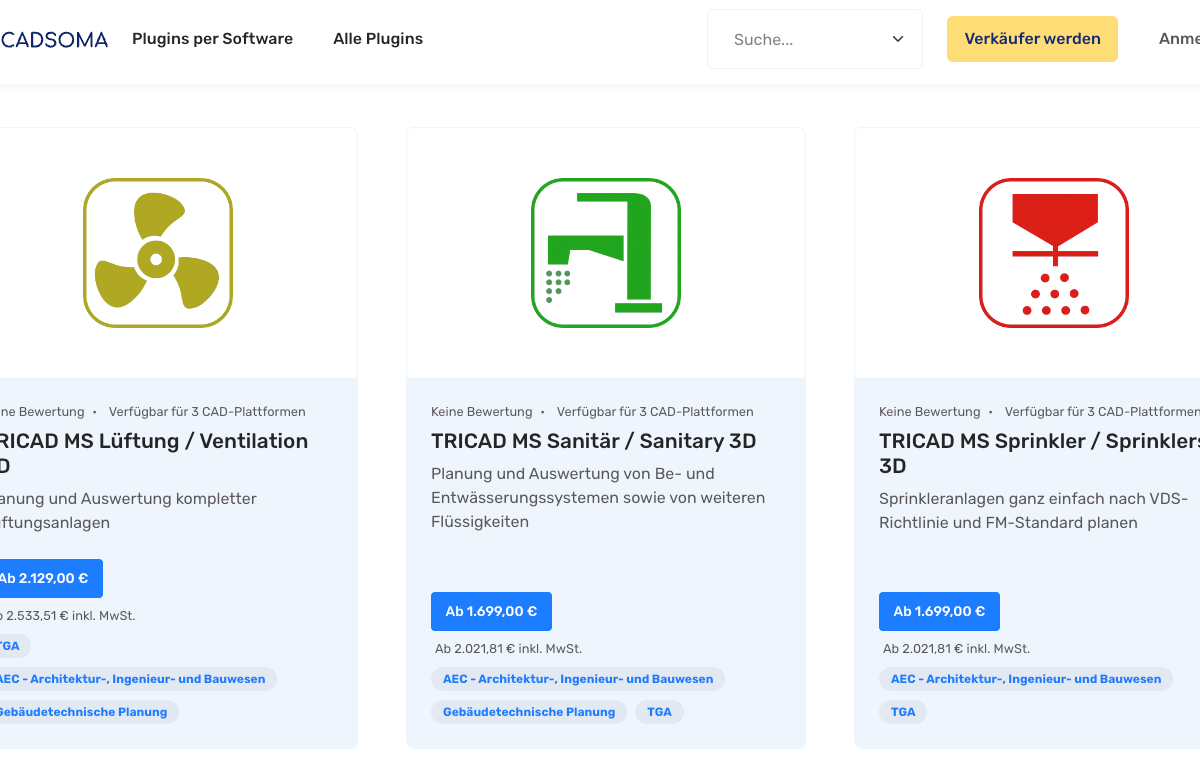Select the AEC tag on Sprinkler card
The image size is (1200, 767).
(1026, 679)
